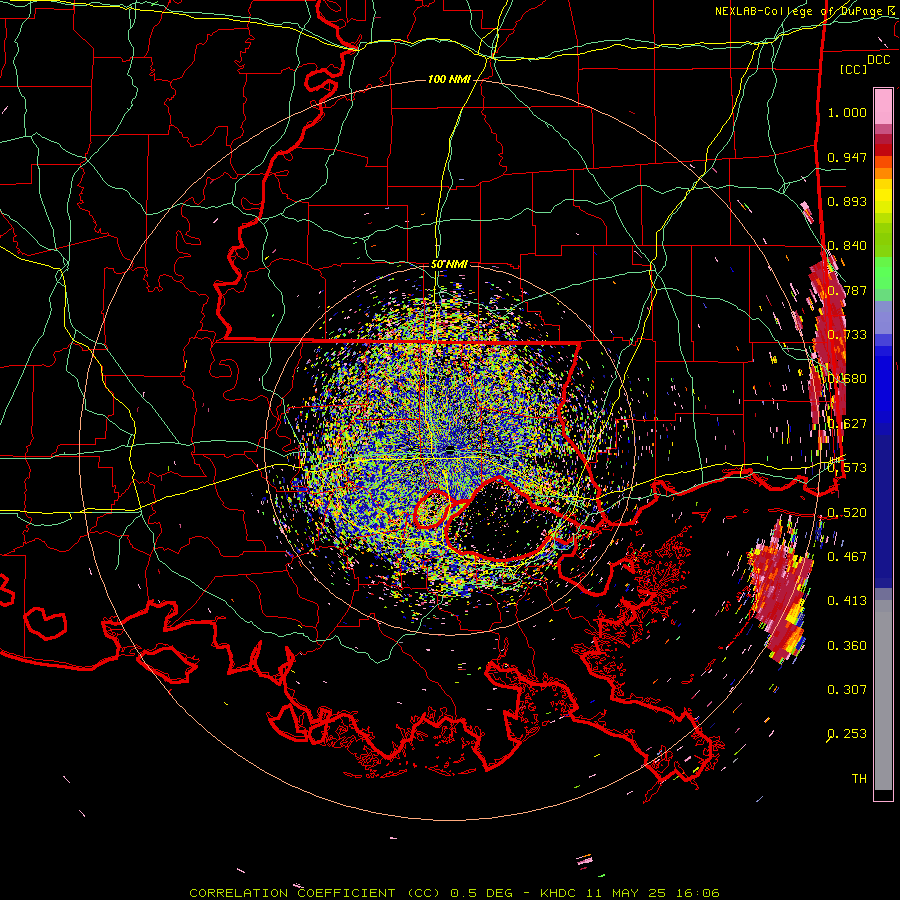The width and height of the screenshot is (900, 900).
Task: Click the 0.413 legend value
Action: 847,600
